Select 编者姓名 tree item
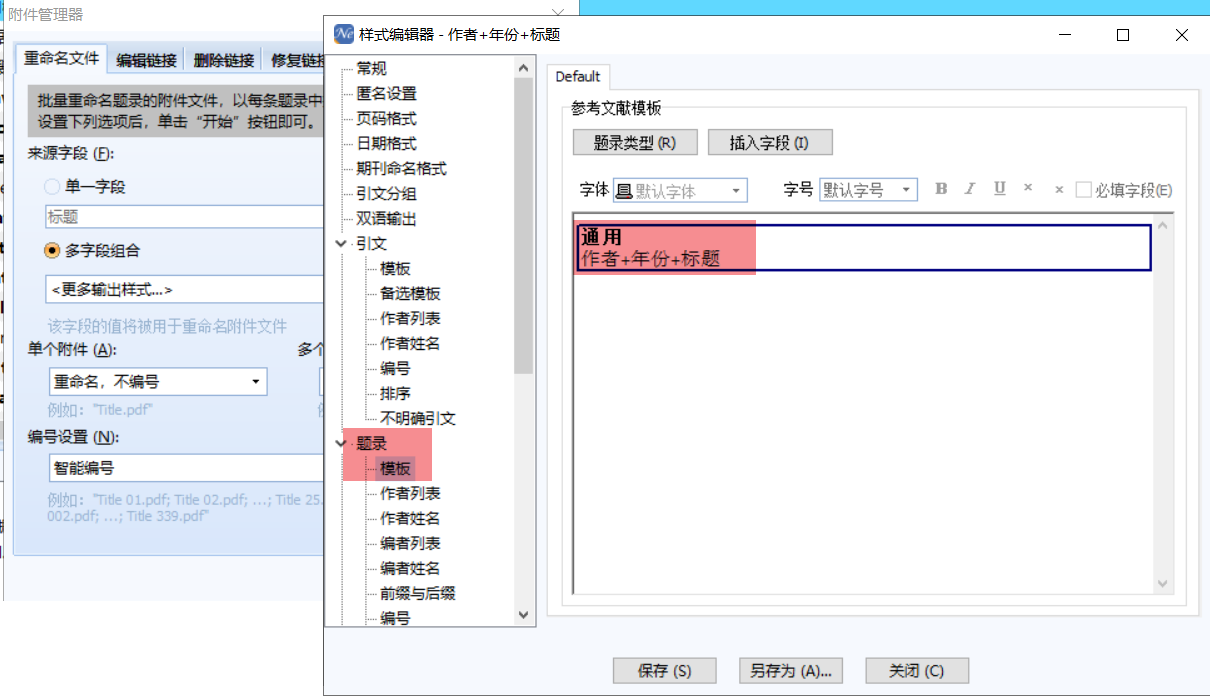The image size is (1210, 698). 410,568
